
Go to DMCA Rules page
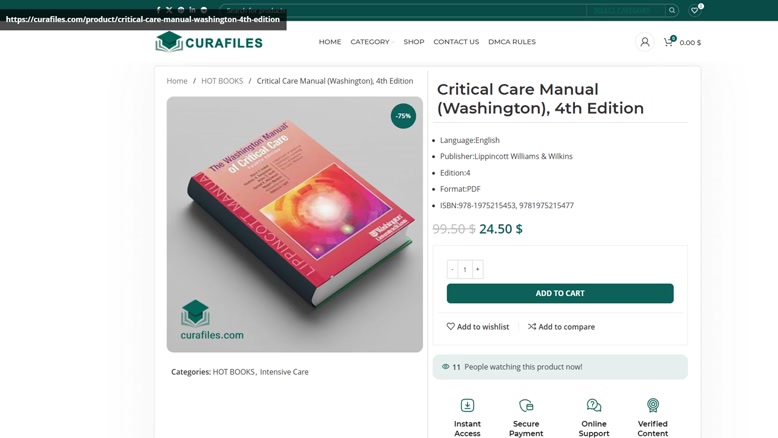point(512,42)
